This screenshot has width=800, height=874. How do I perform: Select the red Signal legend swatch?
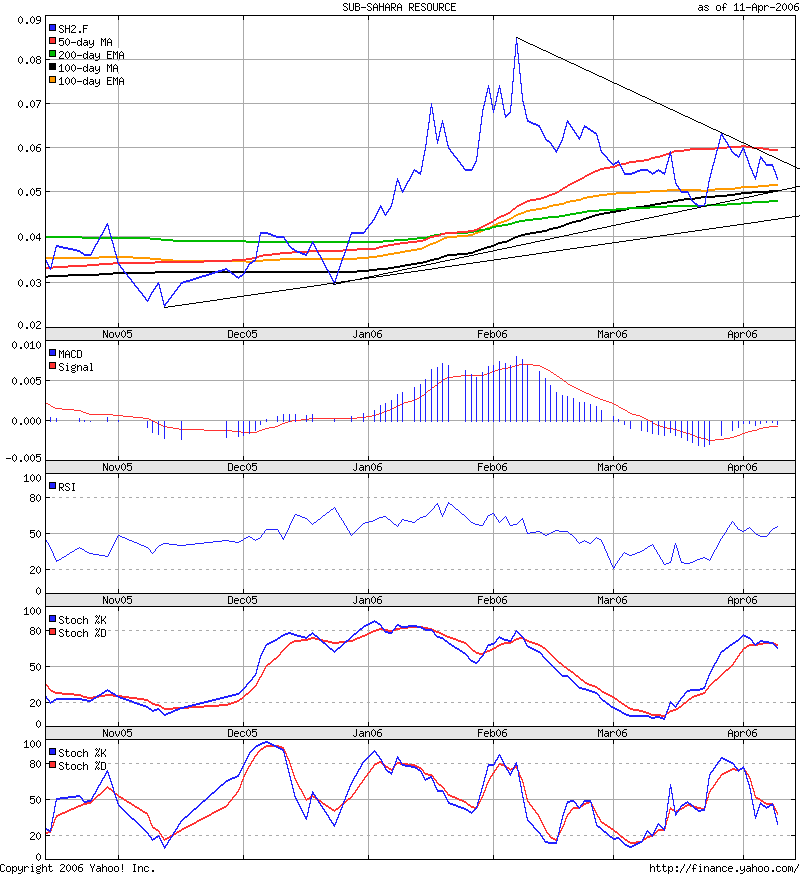click(x=53, y=367)
